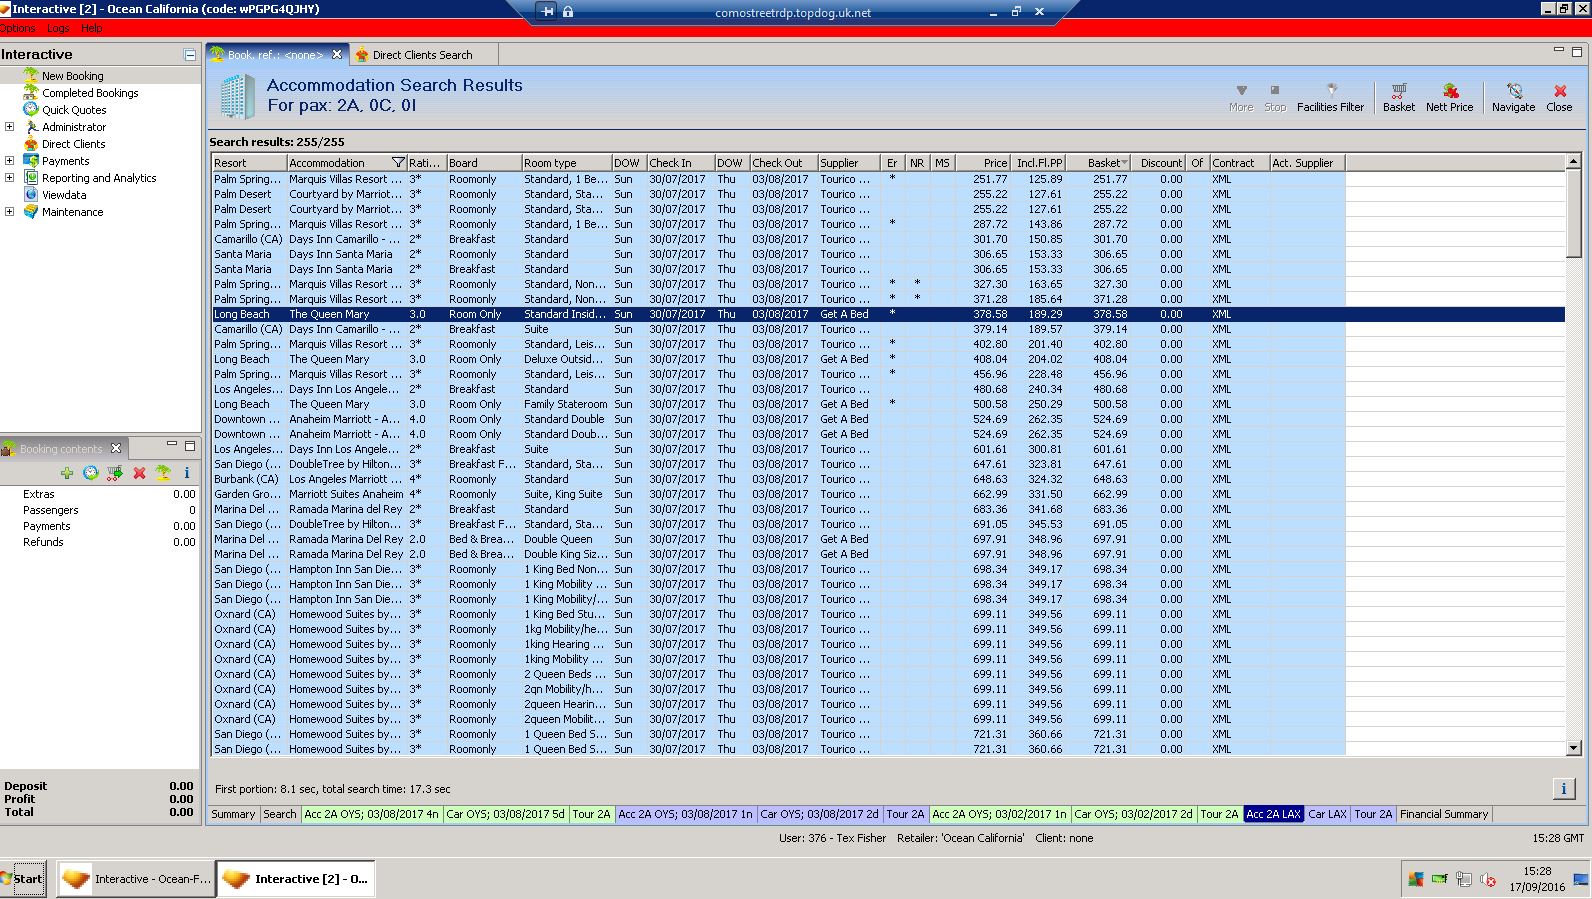The image size is (1592, 899).
Task: Expand the Payments node
Action: (9, 161)
